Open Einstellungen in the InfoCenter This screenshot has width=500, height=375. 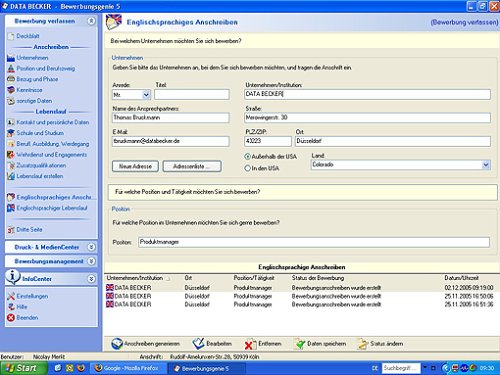coord(28,296)
